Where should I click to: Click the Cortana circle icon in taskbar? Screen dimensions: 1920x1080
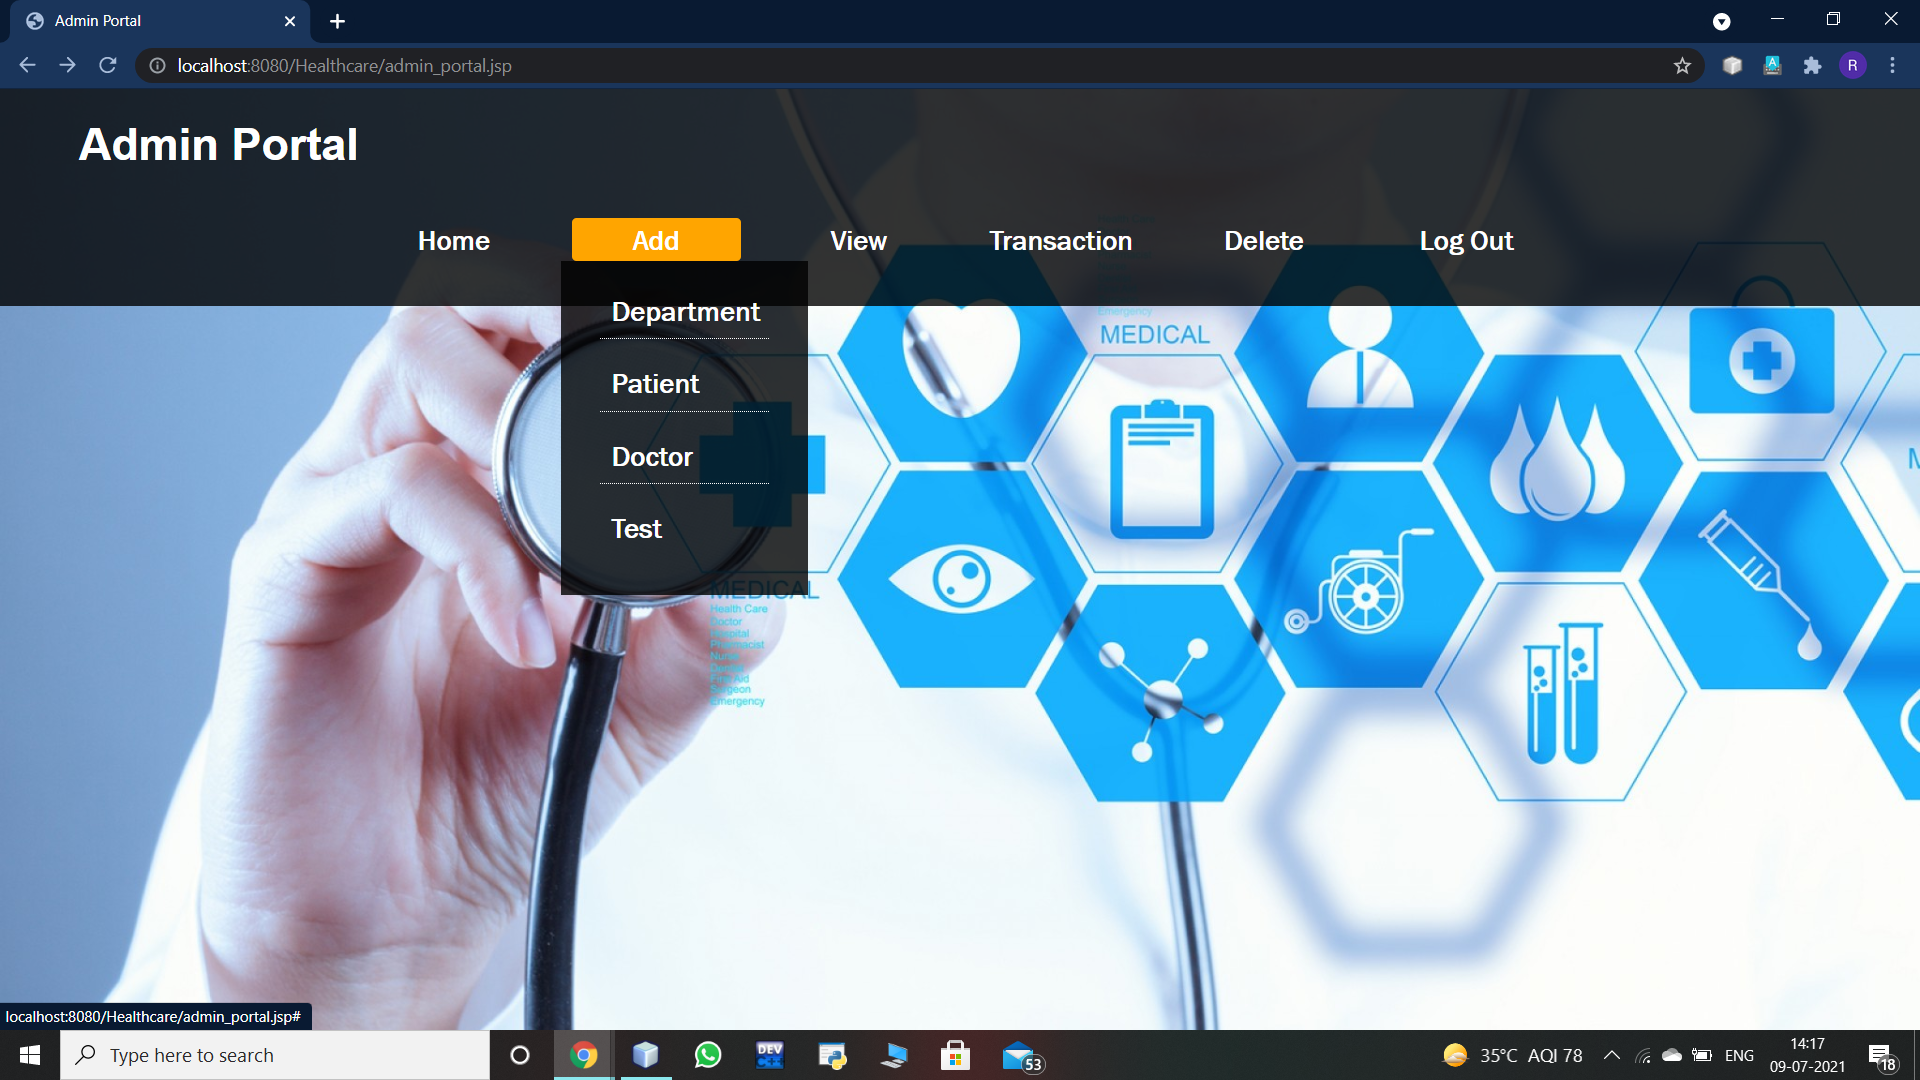(x=520, y=1055)
